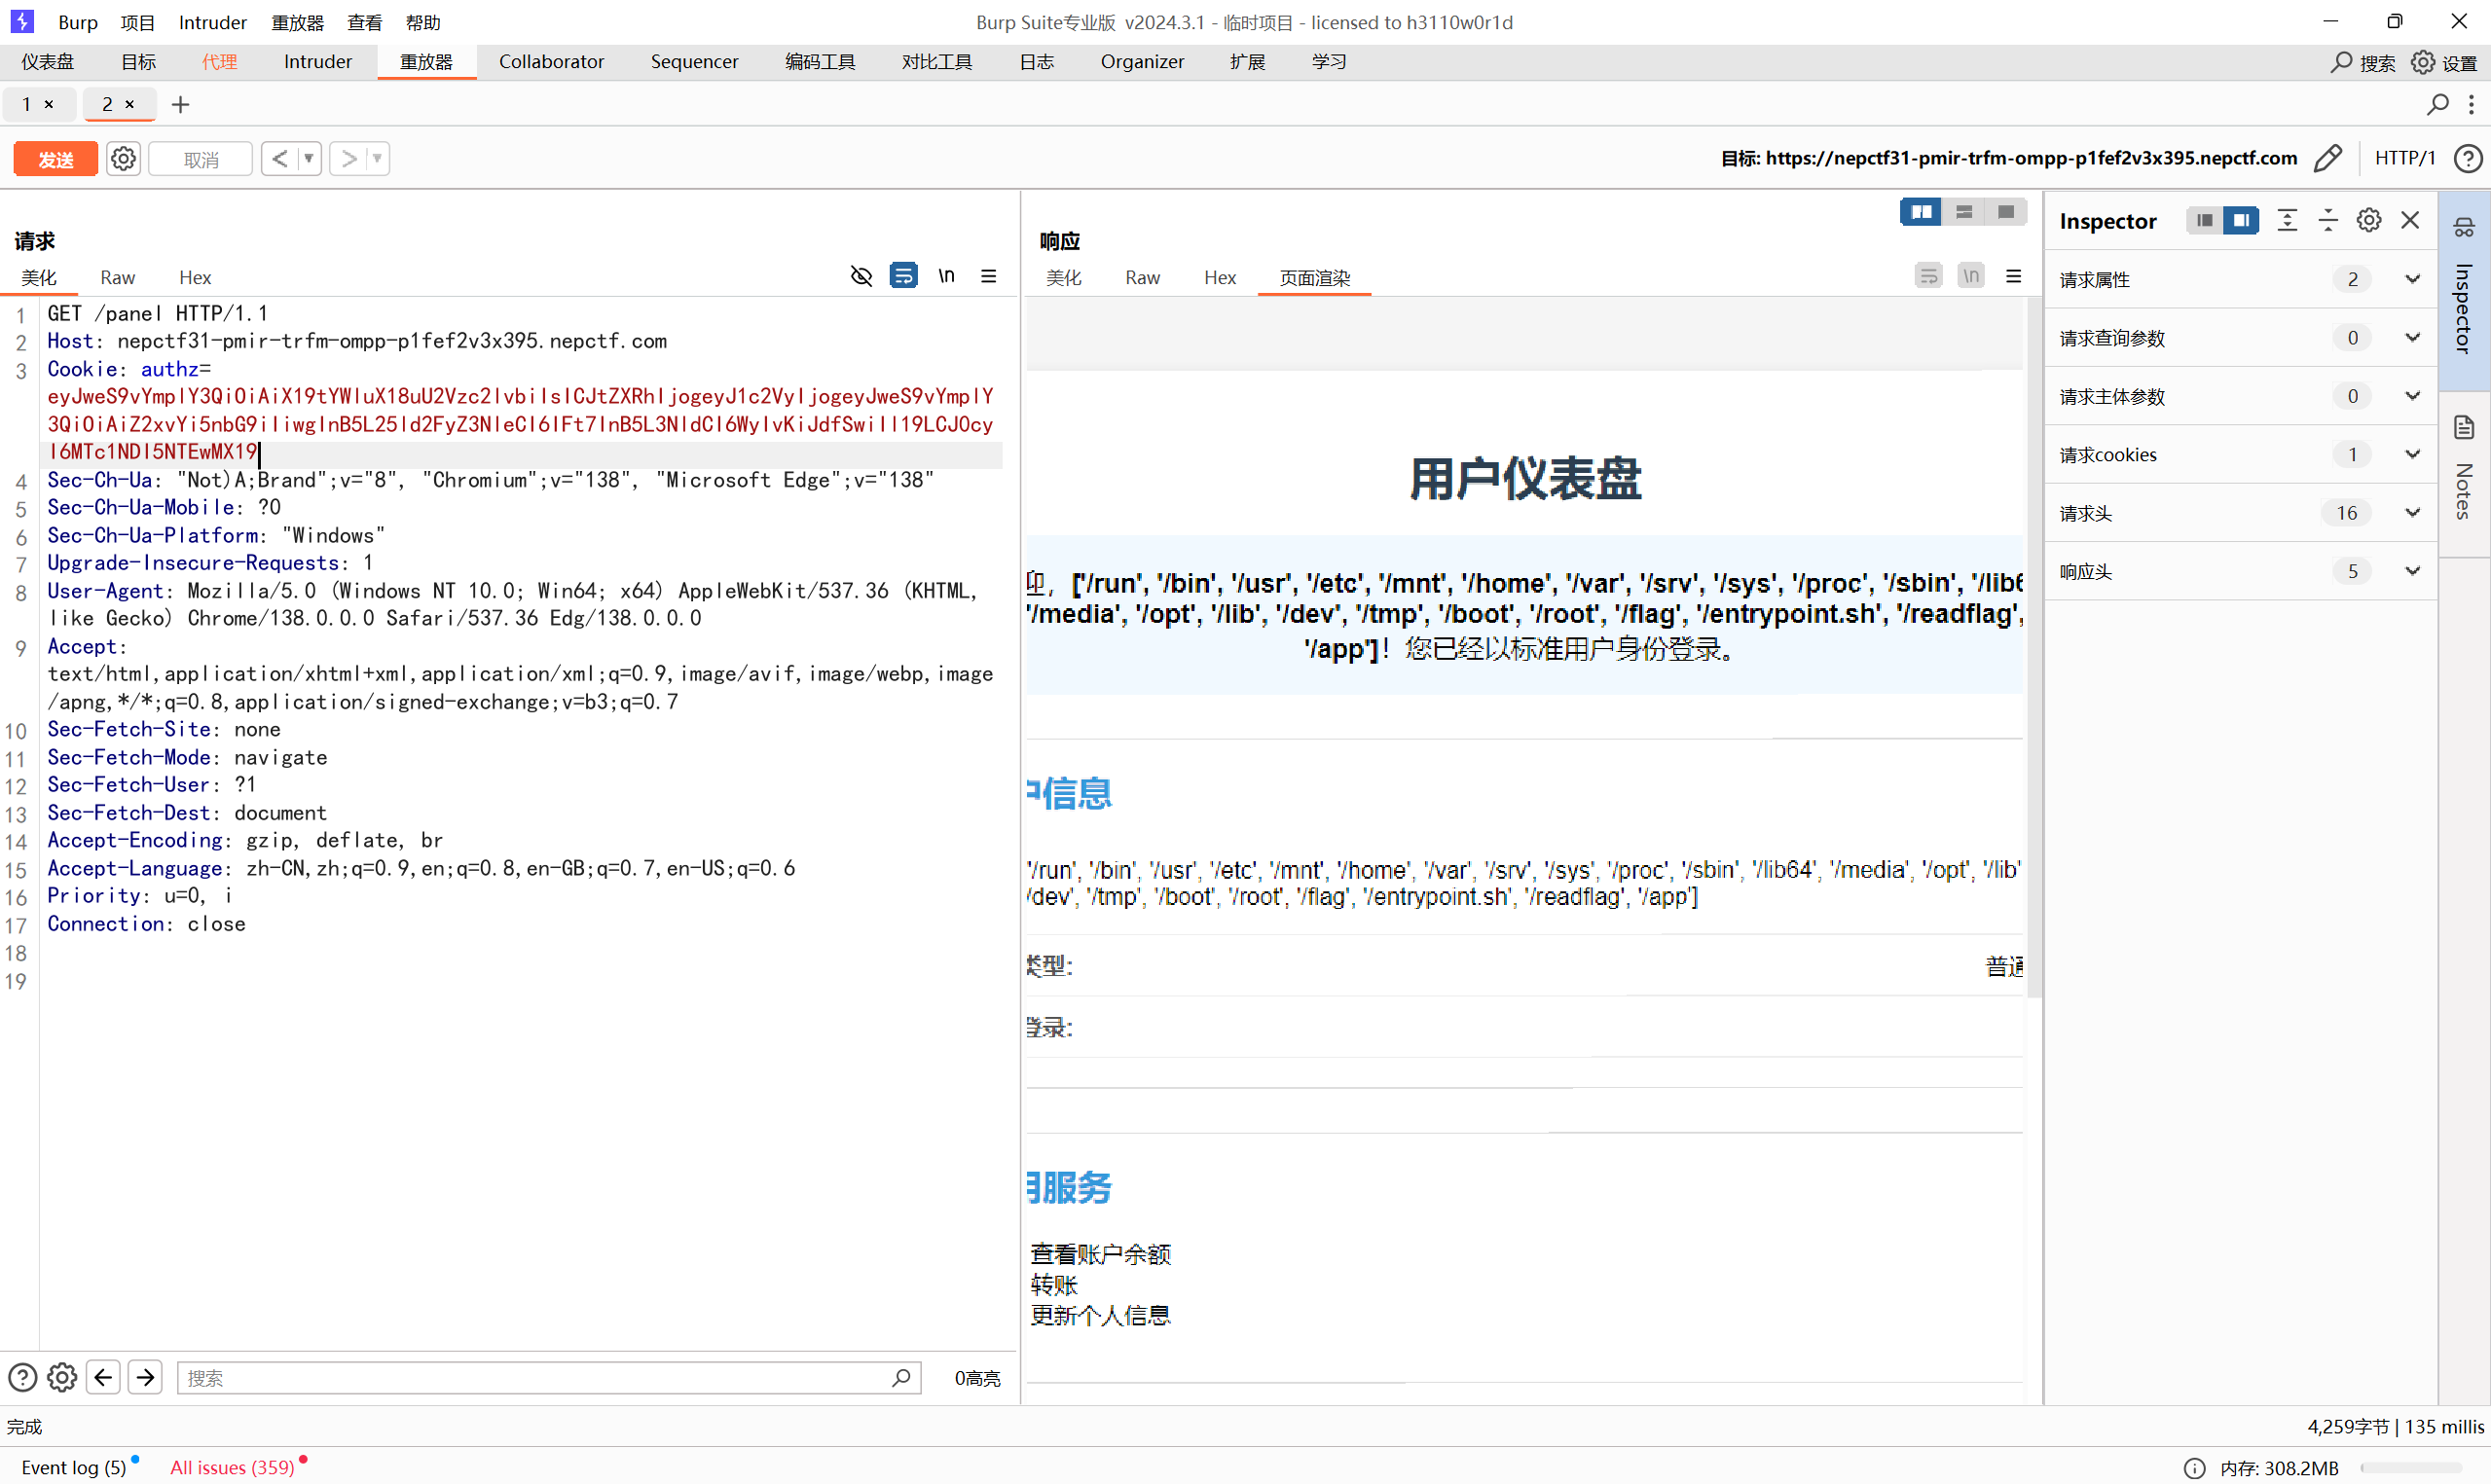
Task: Collapse all Inspector sections
Action: click(x=2327, y=220)
